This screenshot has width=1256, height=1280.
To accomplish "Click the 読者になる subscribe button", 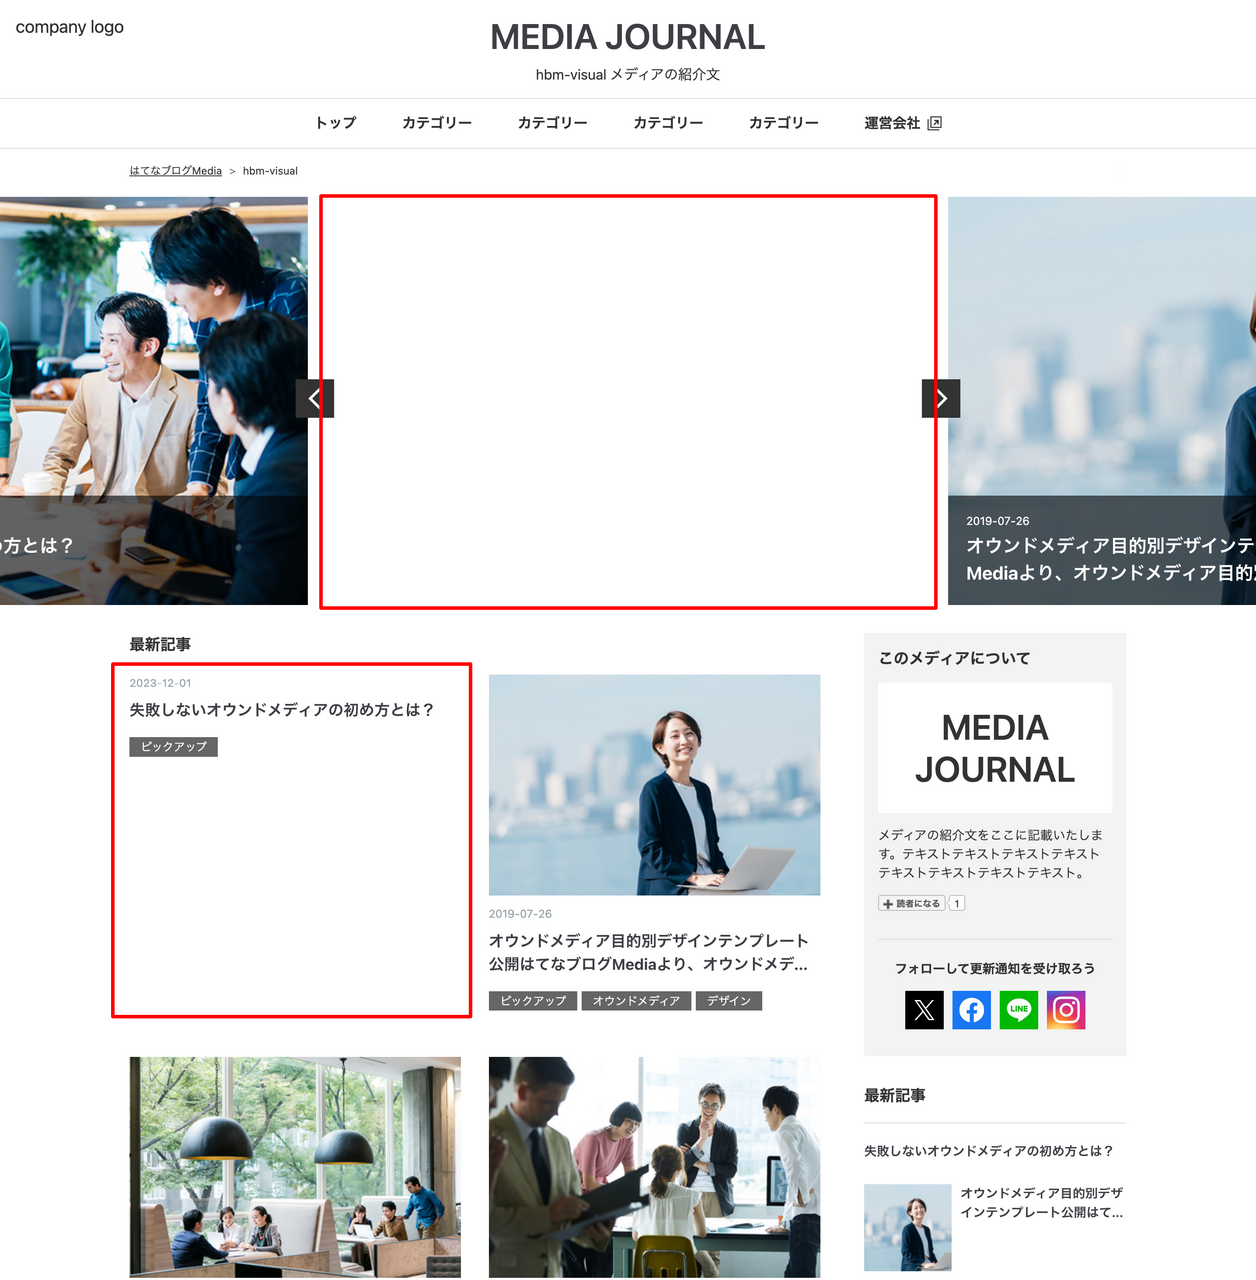I will pos(912,904).
